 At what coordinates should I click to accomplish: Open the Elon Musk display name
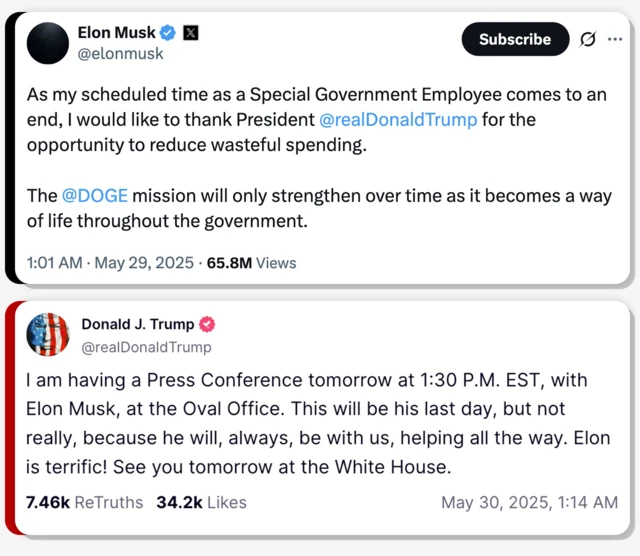point(116,32)
